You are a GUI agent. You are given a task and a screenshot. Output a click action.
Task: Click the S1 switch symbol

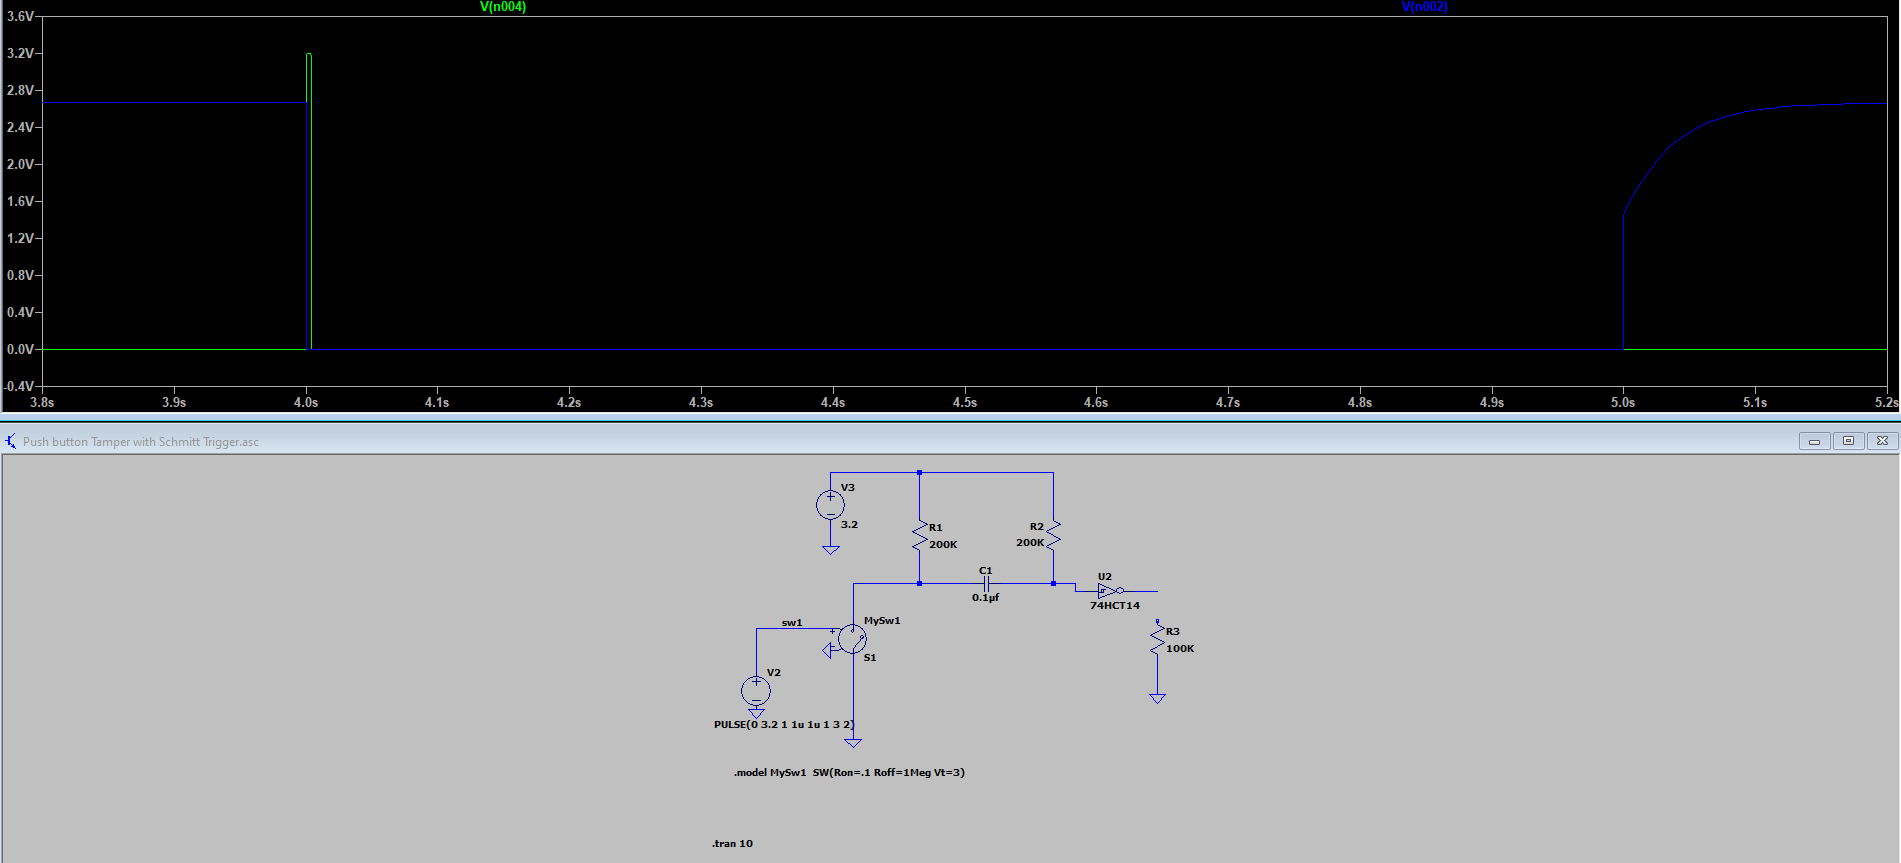(x=852, y=638)
